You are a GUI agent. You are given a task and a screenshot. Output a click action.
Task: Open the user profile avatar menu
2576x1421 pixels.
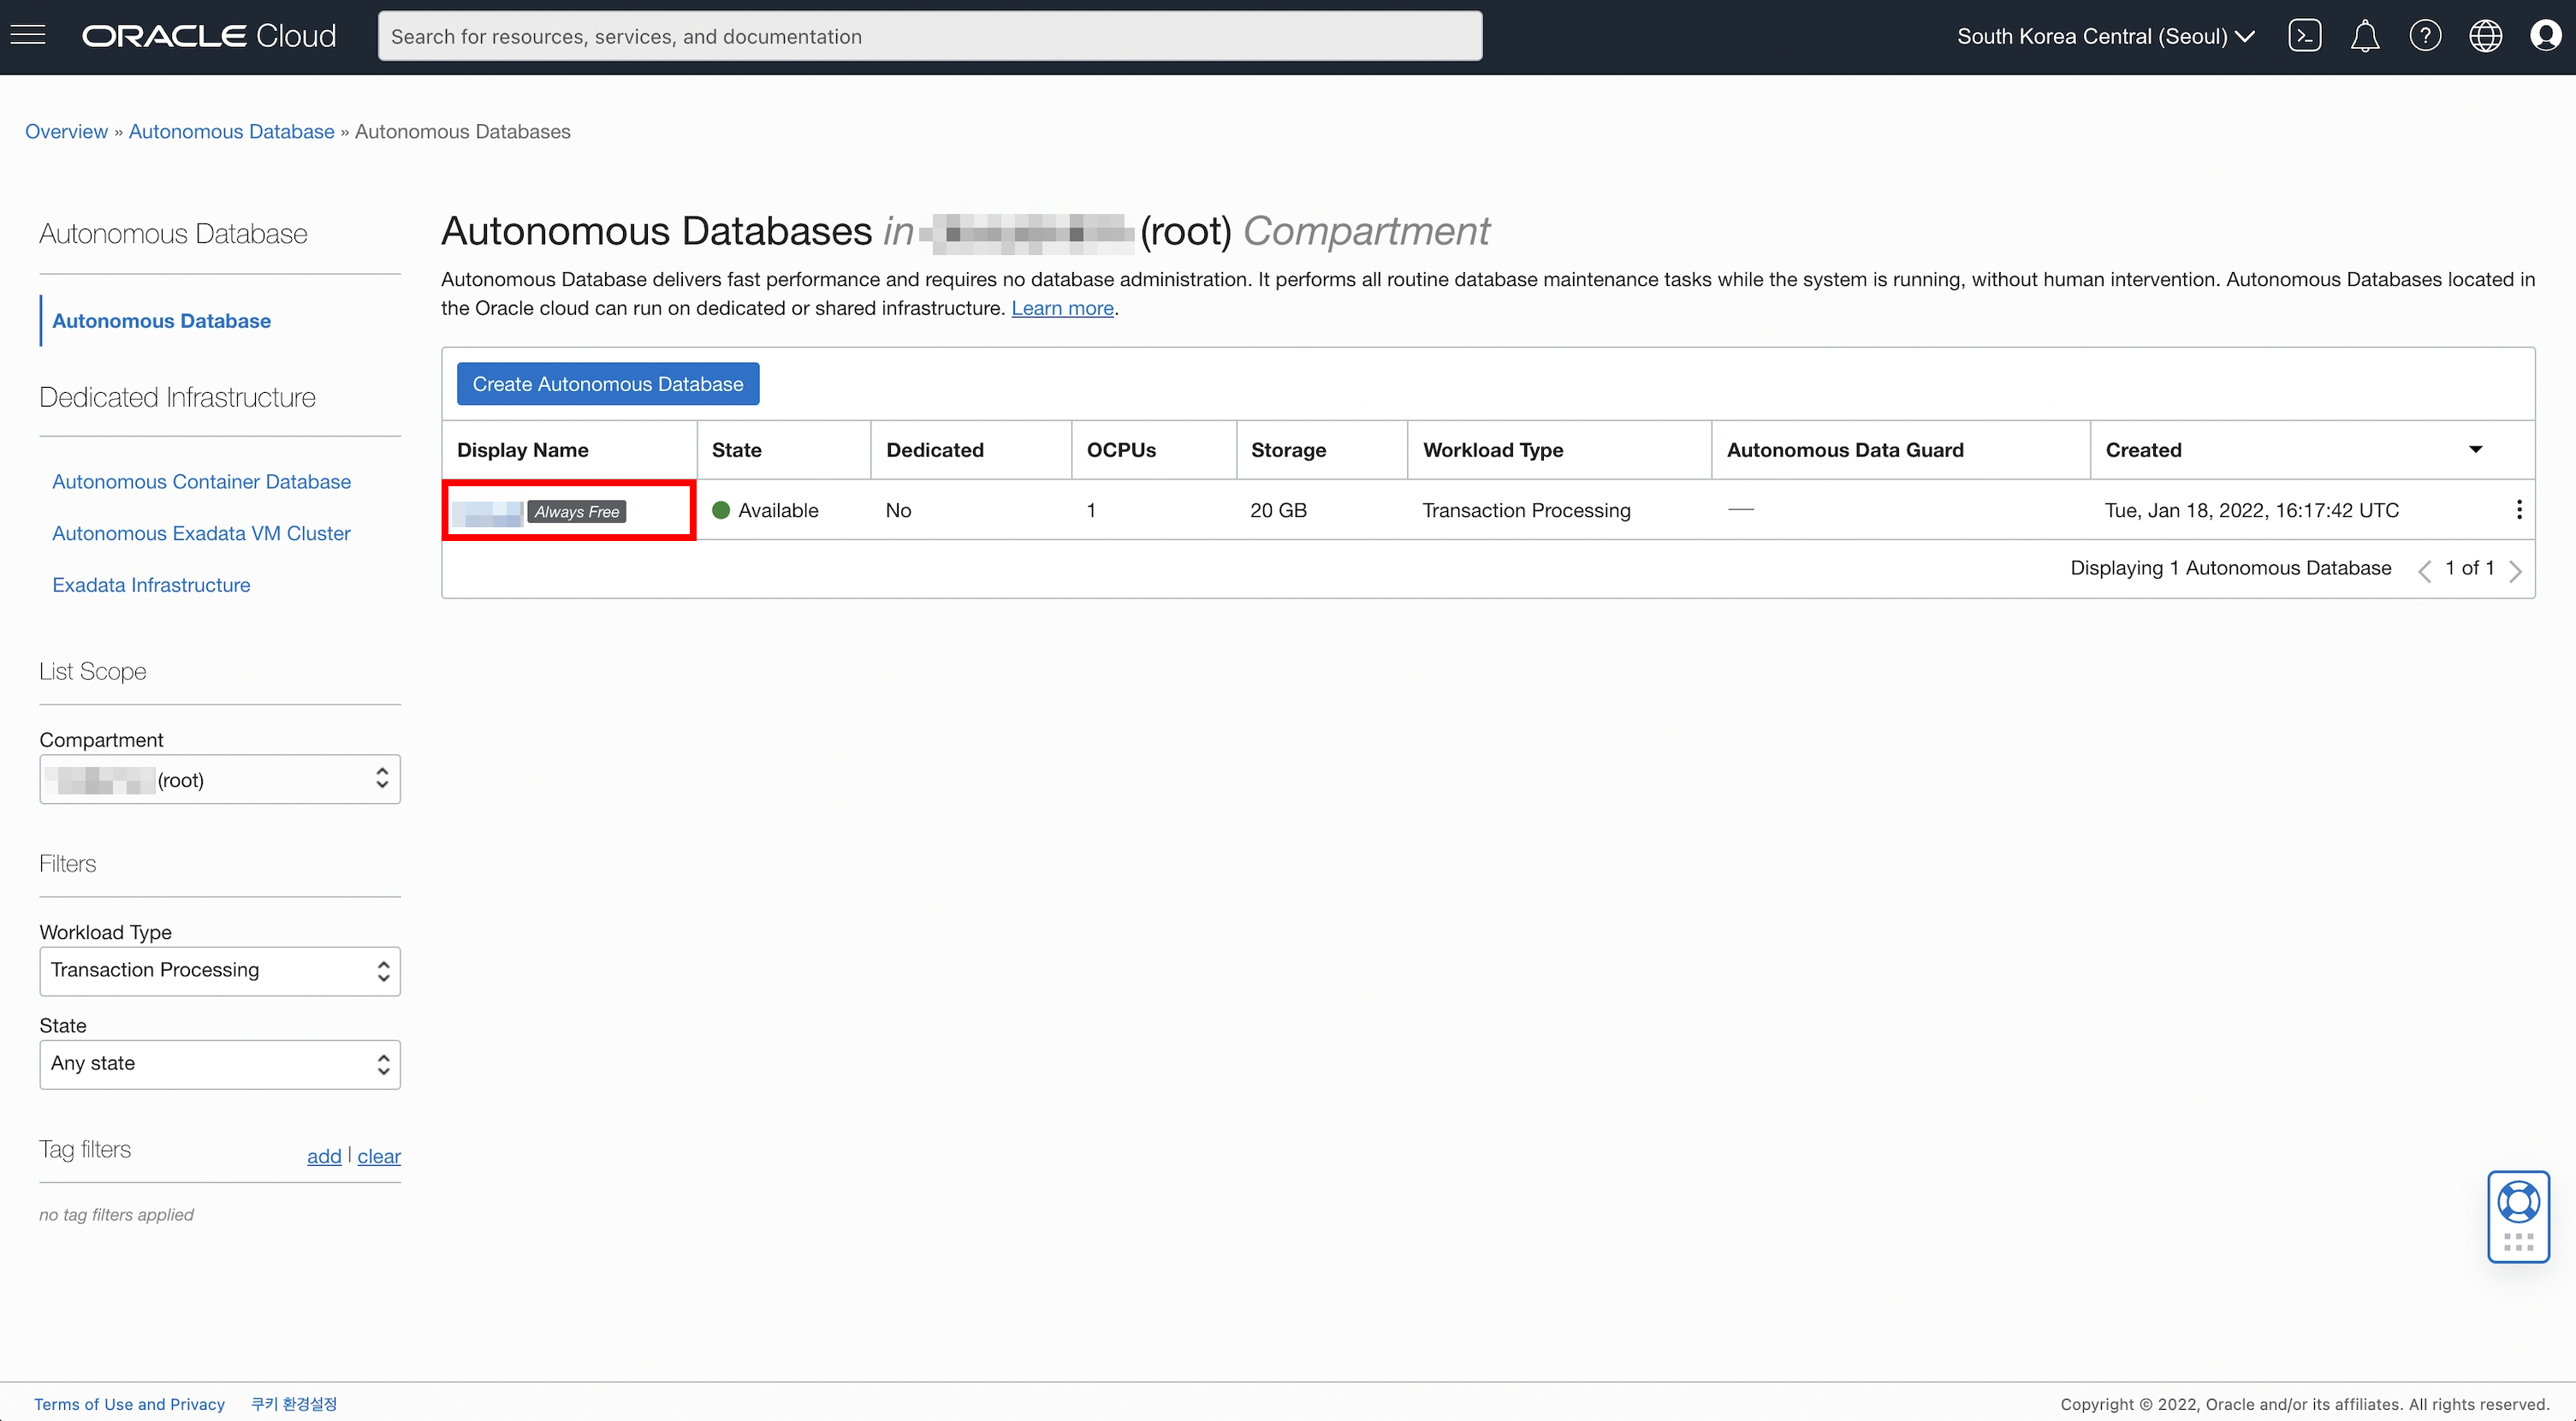tap(2545, 36)
